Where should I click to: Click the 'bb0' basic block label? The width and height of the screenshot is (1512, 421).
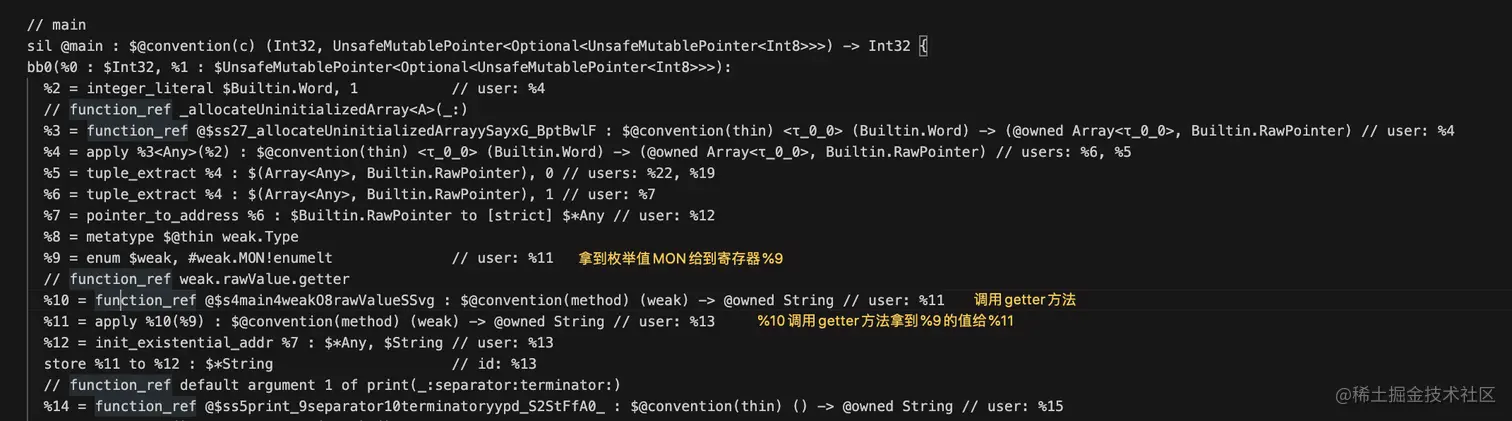[x=40, y=67]
